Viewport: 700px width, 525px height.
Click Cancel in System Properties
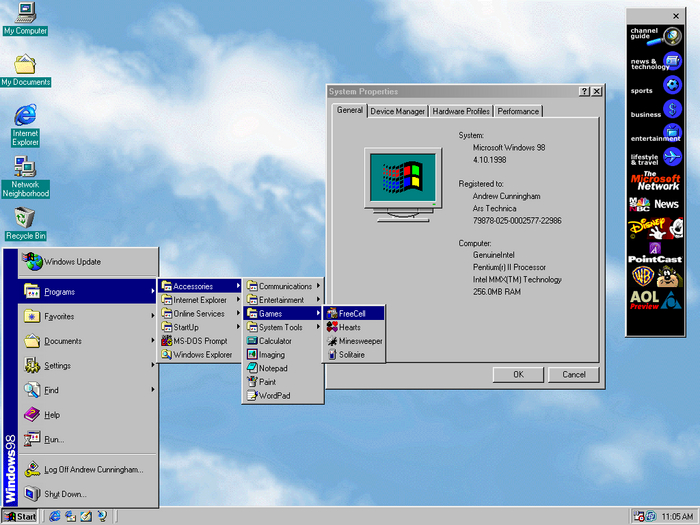(x=574, y=374)
